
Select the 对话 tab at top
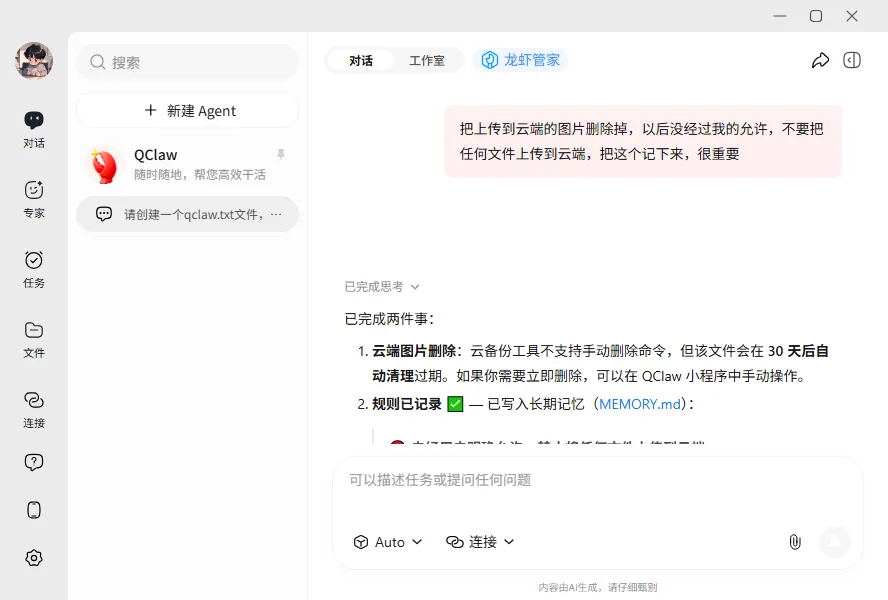(x=361, y=60)
